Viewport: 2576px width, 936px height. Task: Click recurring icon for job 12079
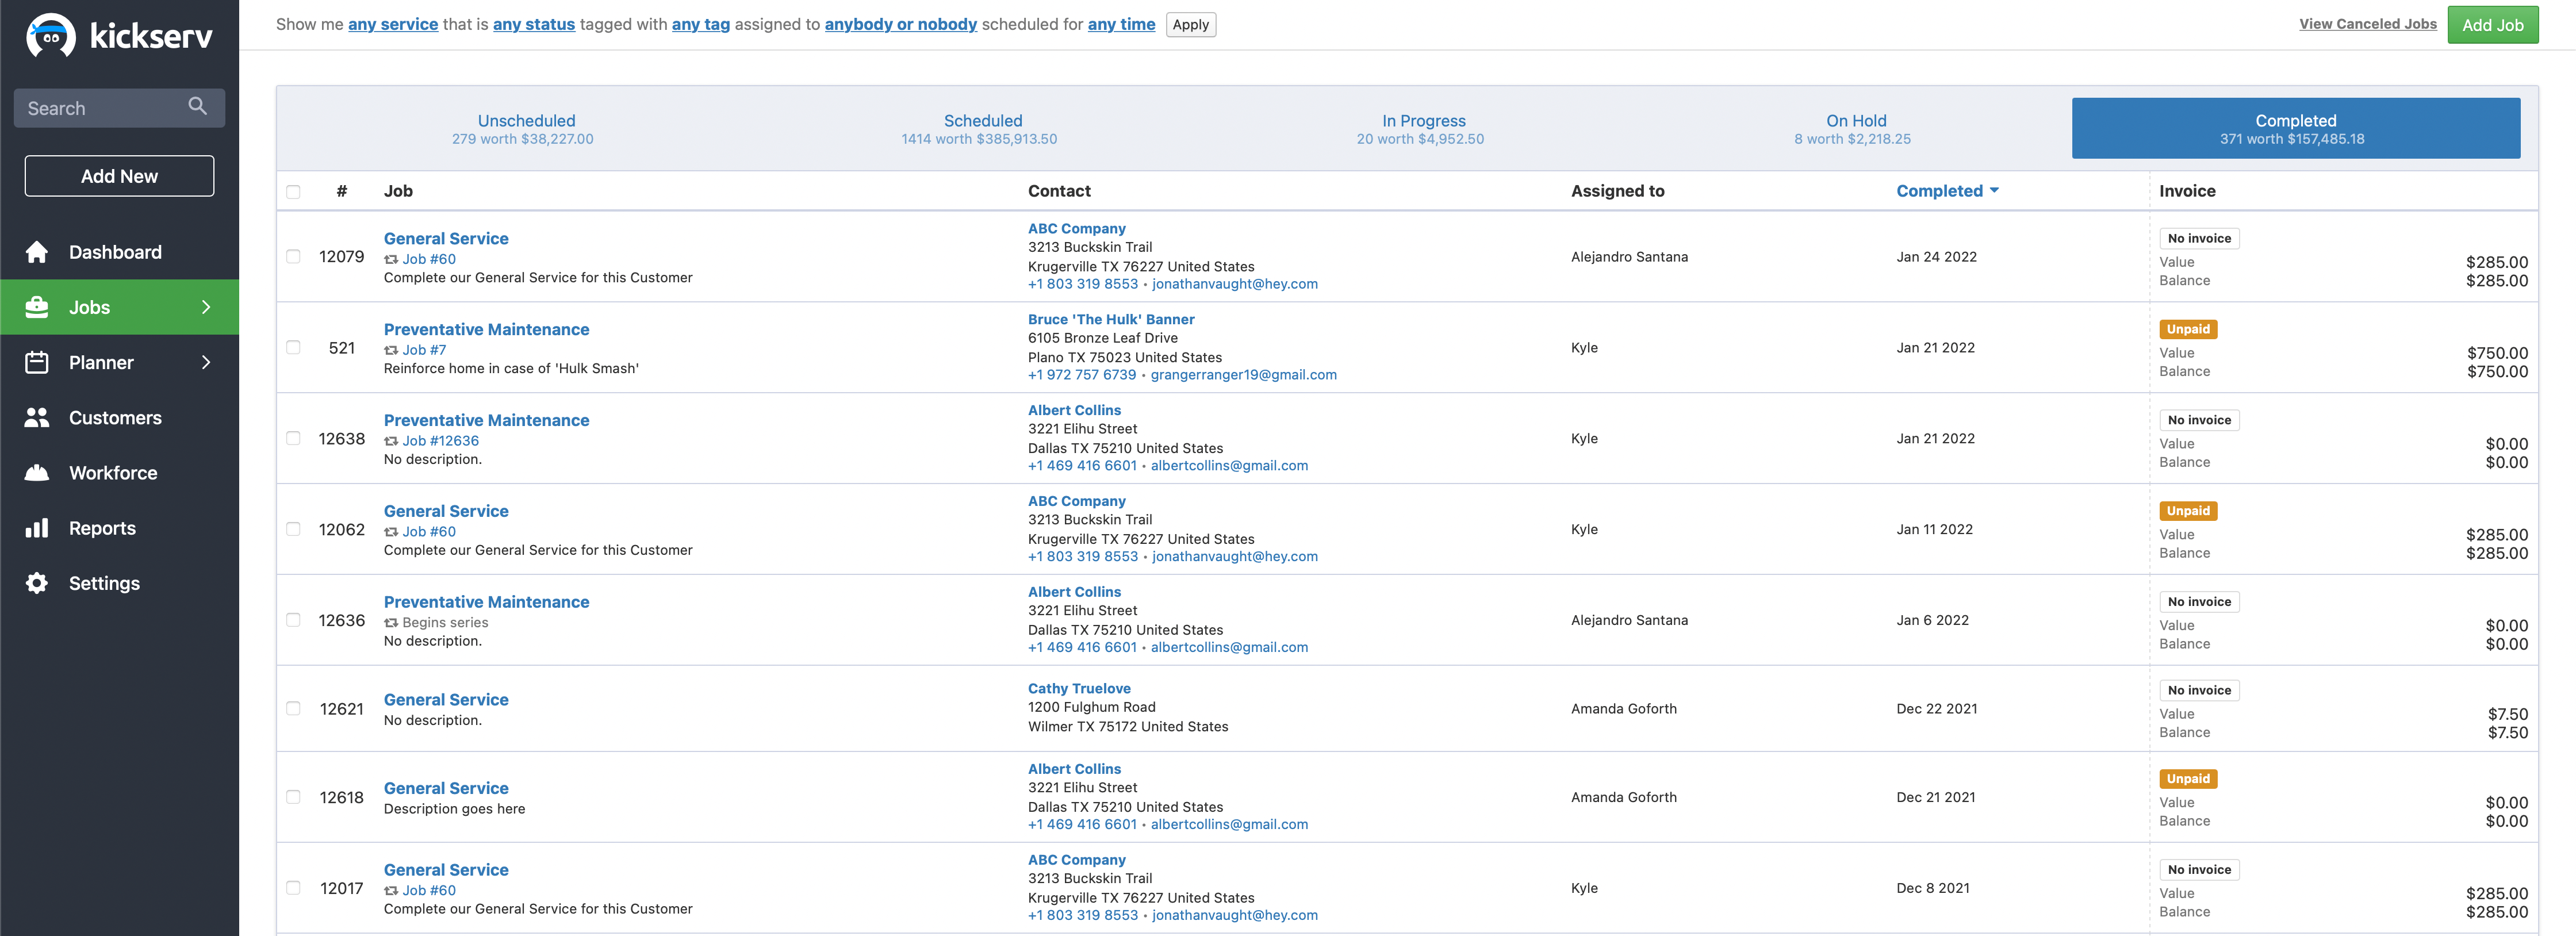click(391, 259)
